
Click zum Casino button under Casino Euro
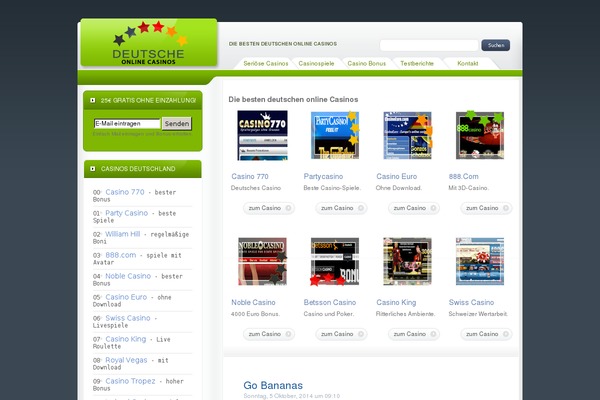[x=414, y=208]
